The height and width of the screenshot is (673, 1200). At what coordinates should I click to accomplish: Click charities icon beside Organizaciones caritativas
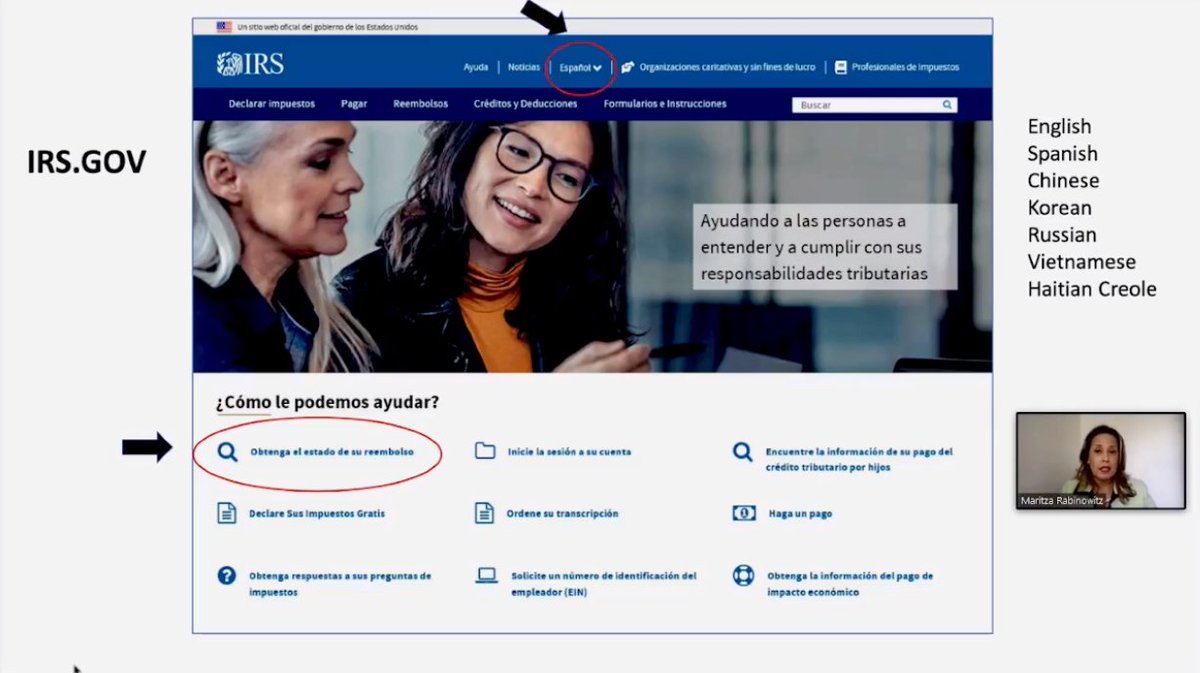coord(627,67)
